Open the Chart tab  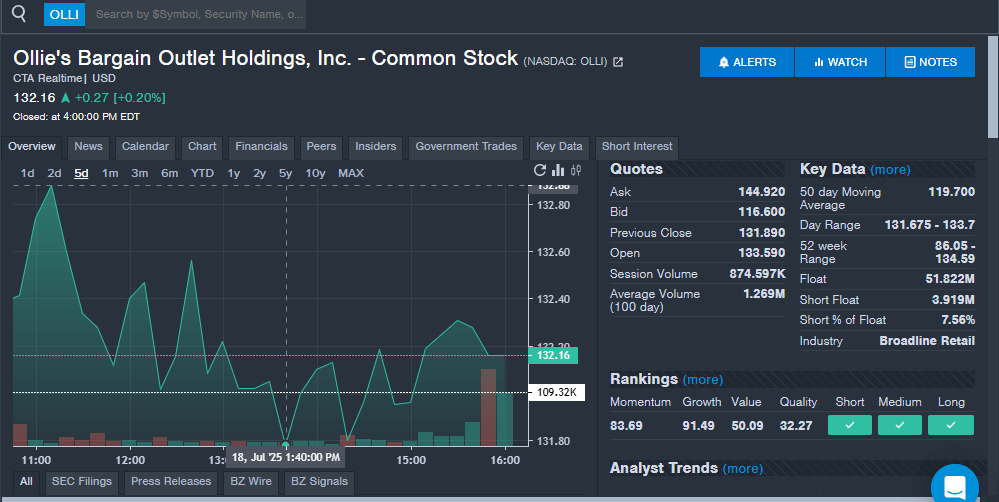point(202,147)
